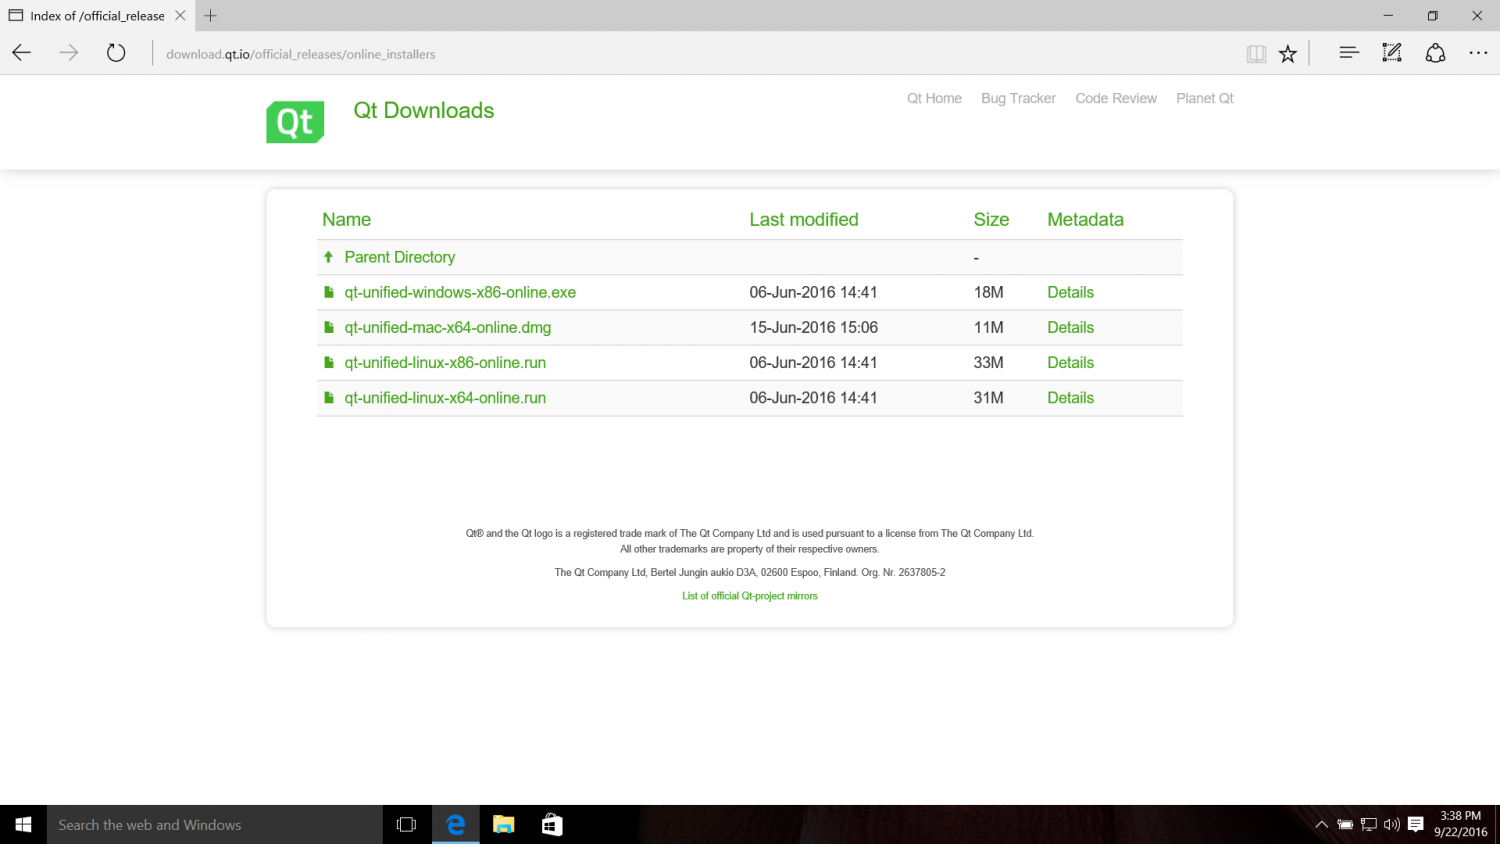Click the Make a Web Note icon

click(1391, 53)
